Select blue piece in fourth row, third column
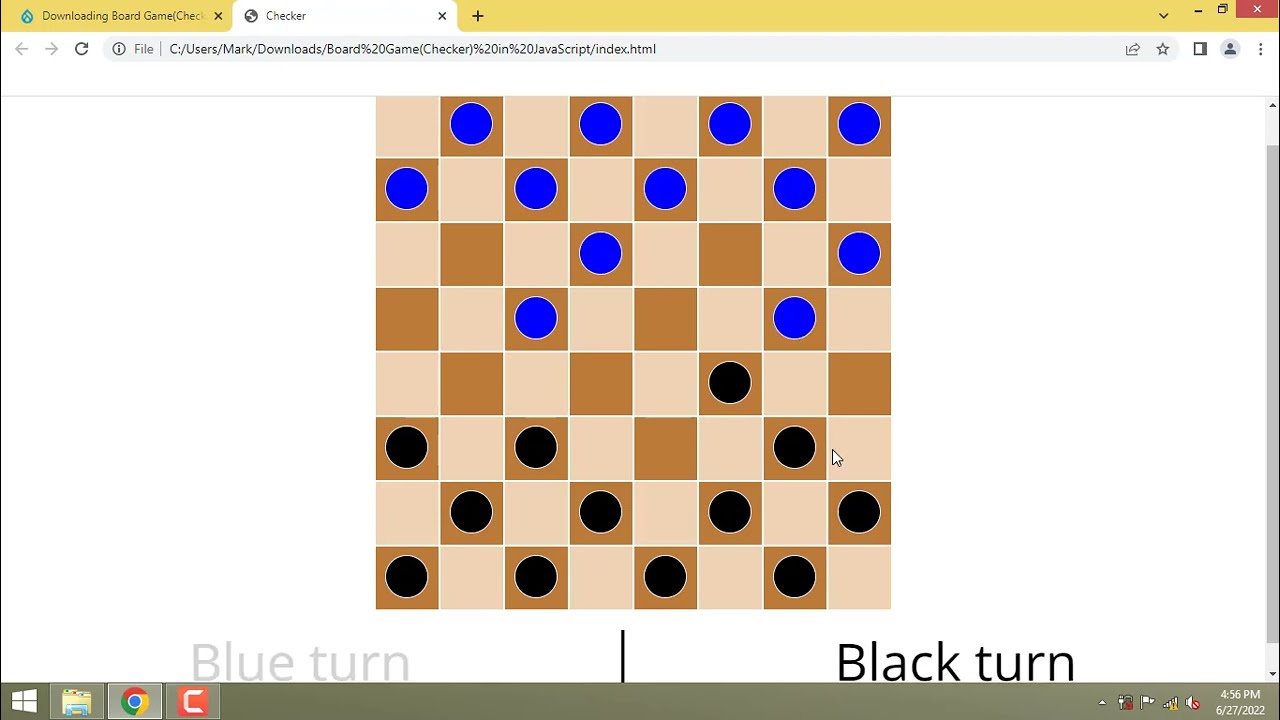Viewport: 1280px width, 720px height. coord(536,318)
